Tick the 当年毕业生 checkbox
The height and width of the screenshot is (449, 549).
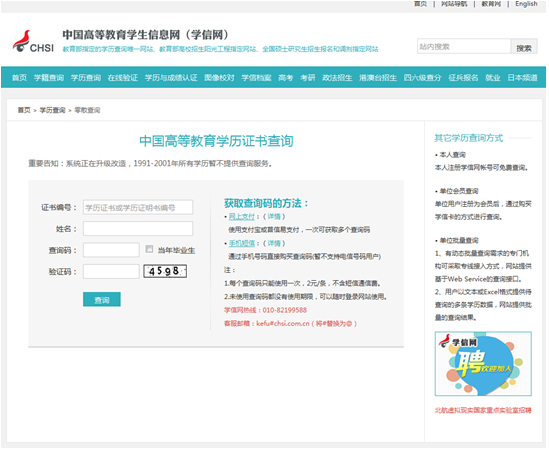pyautogui.click(x=149, y=249)
